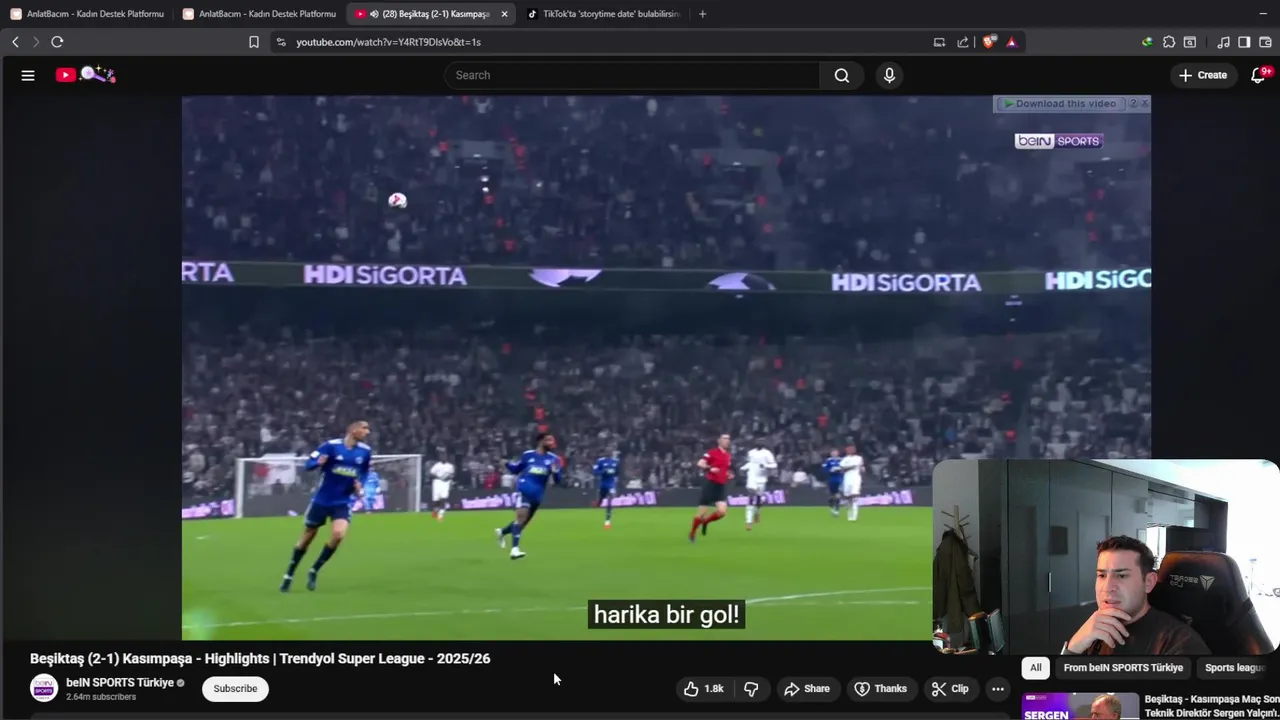This screenshot has height=720, width=1280.
Task: Open the Brave Wallet icon
Action: 1265,42
